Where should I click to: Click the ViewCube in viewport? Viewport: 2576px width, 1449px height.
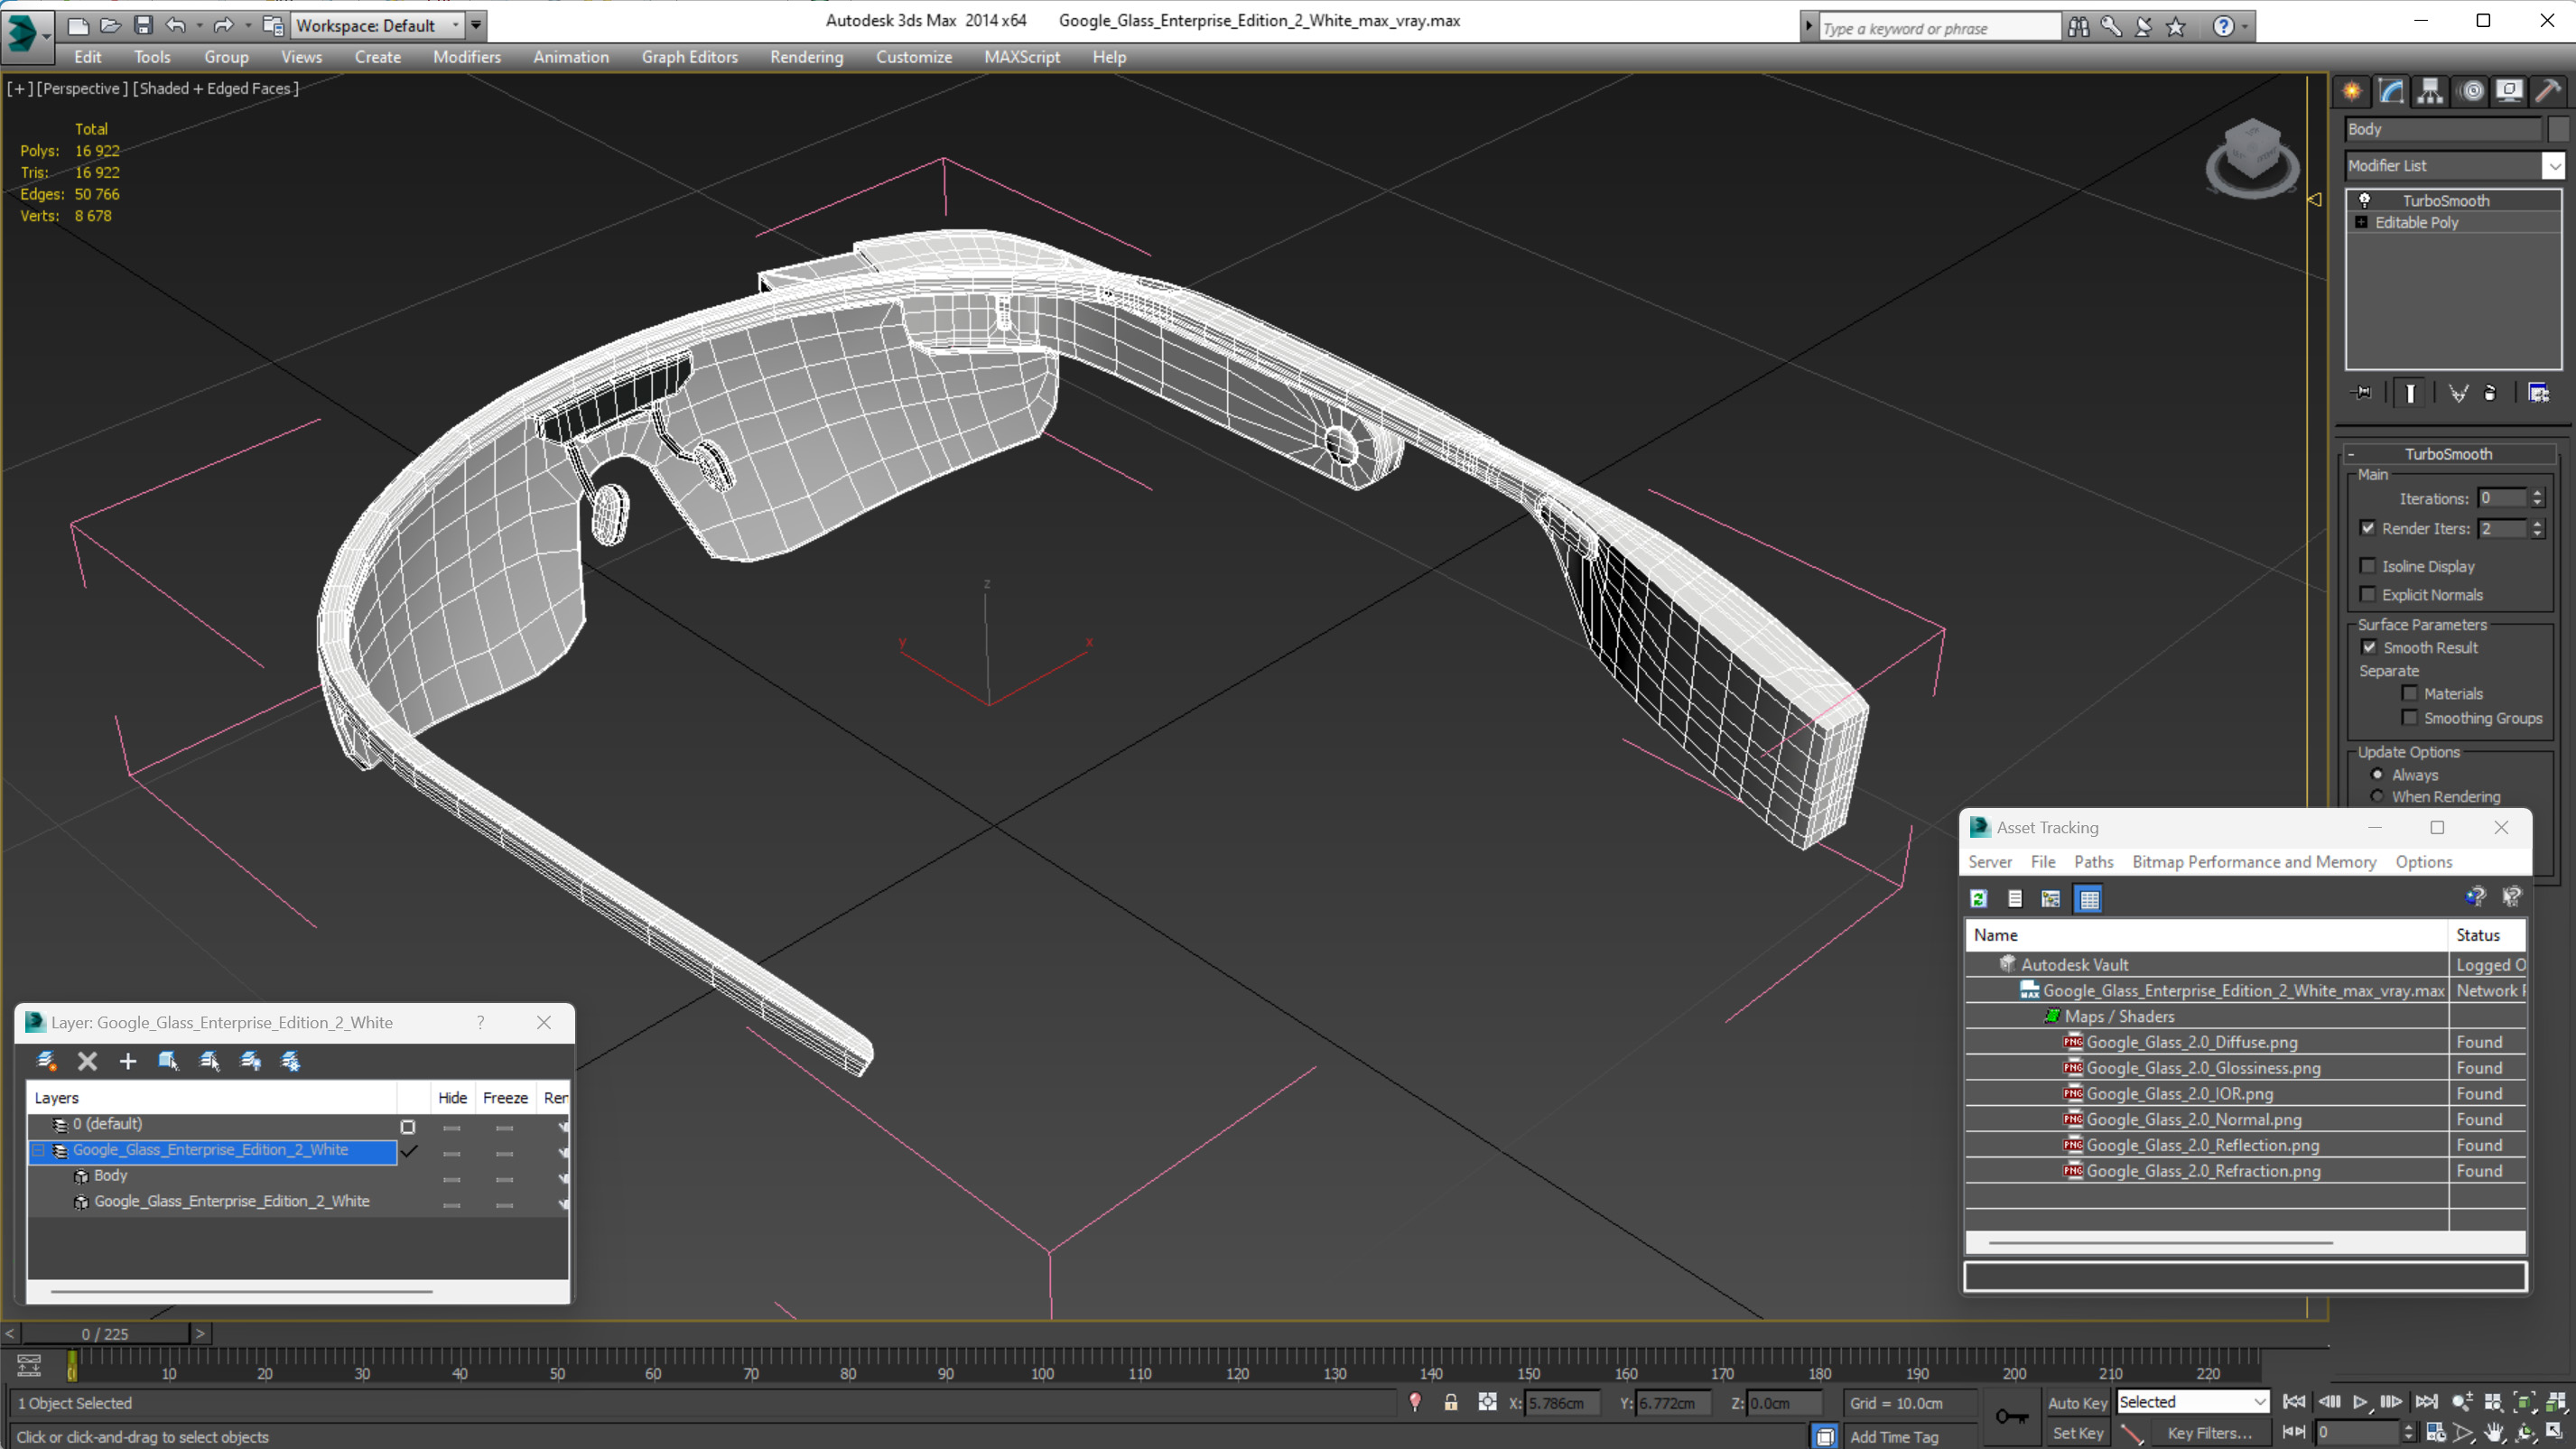[x=2252, y=156]
